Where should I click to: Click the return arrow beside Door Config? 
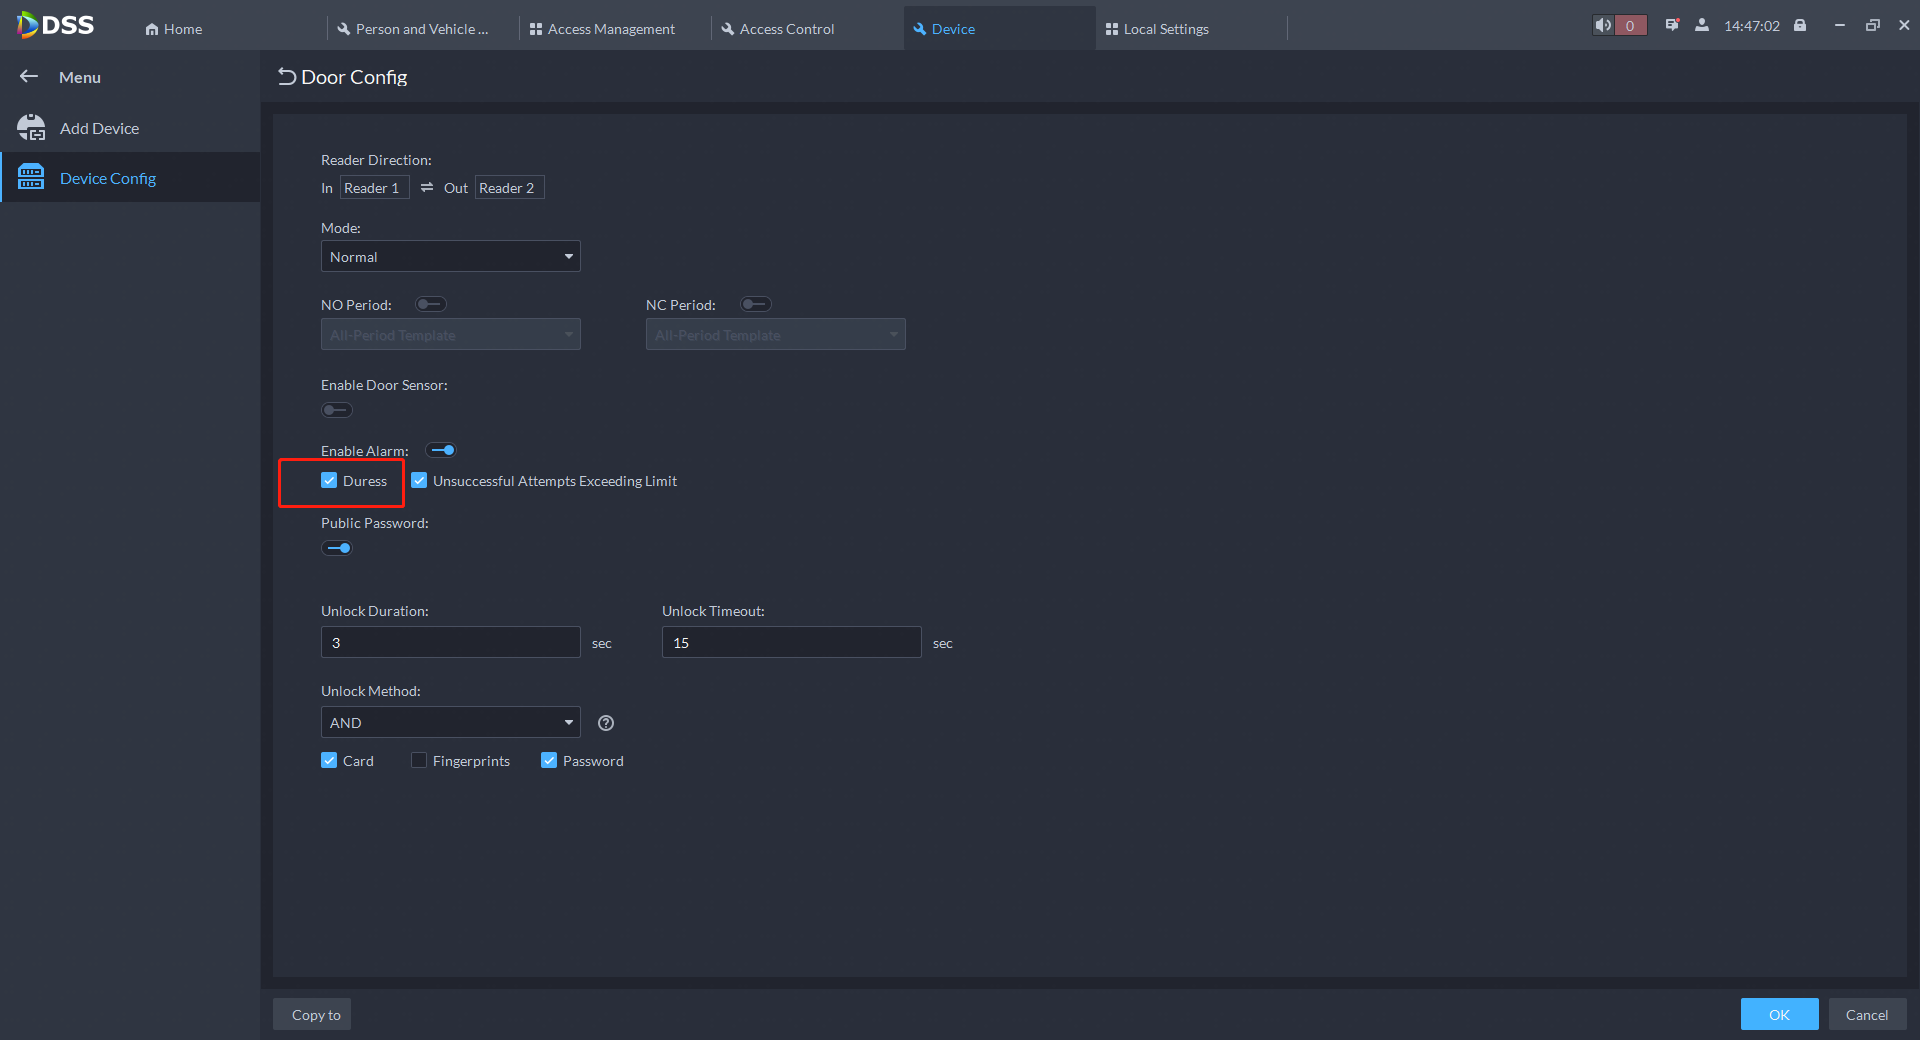(x=287, y=77)
